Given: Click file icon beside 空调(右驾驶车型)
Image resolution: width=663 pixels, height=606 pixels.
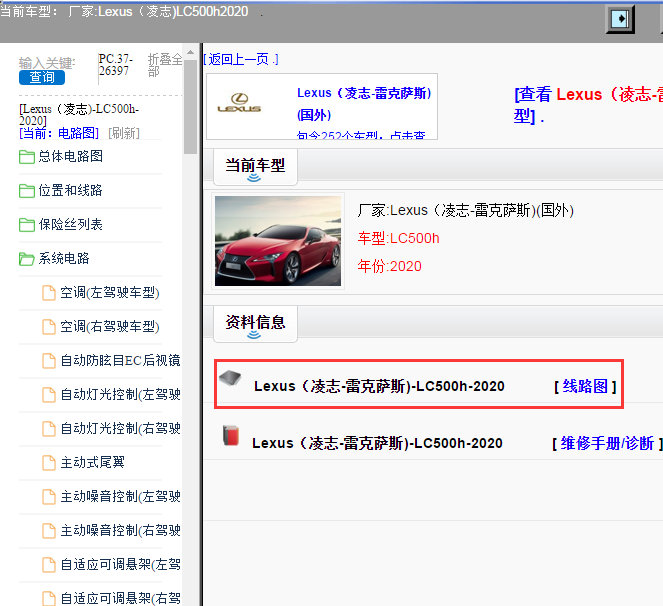Looking at the screenshot, I should coord(49,327).
